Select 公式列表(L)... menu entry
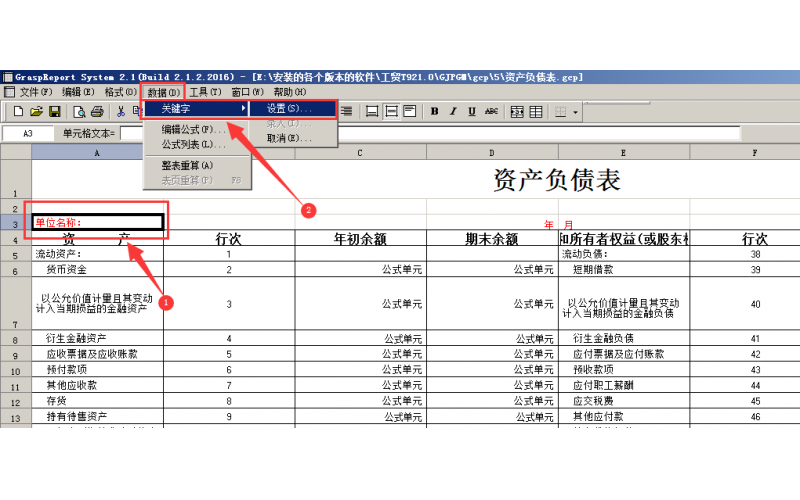Image resolution: width=800 pixels, height=500 pixels. pos(196,144)
